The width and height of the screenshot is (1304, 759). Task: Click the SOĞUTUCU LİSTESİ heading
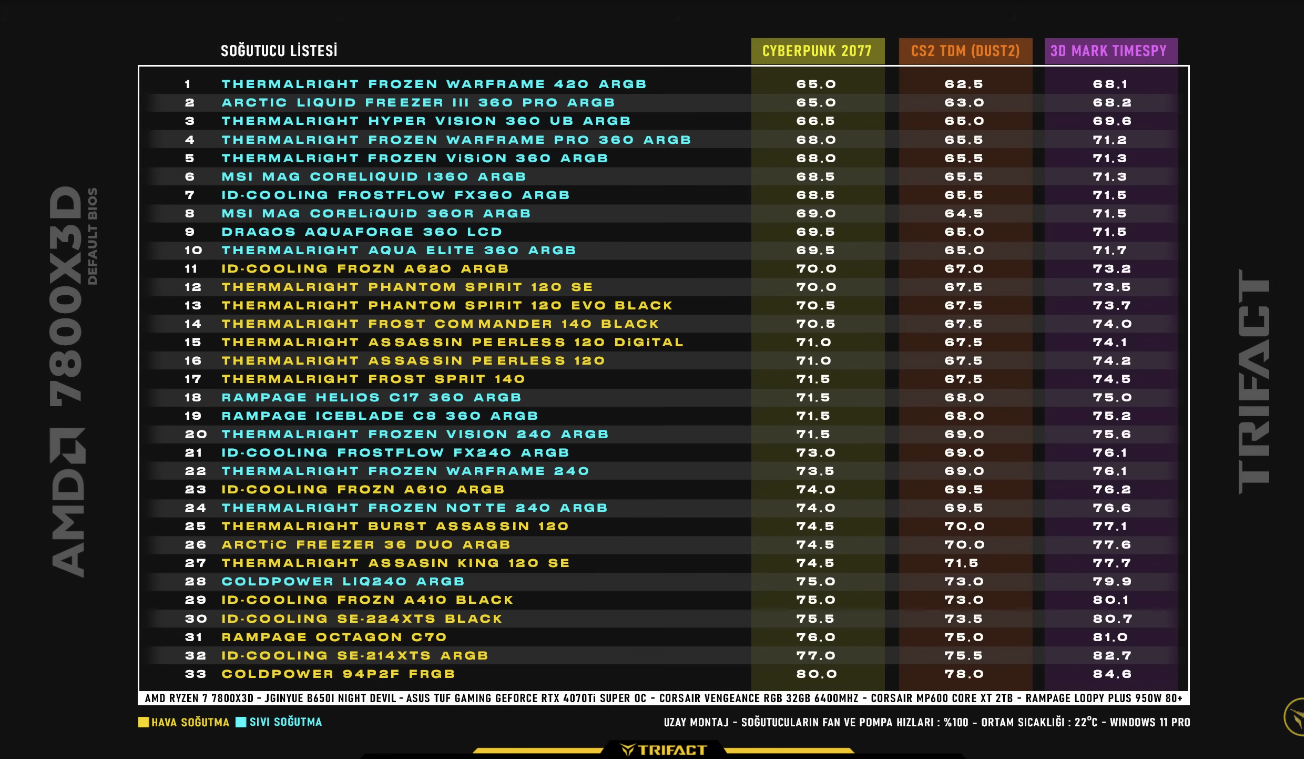point(279,50)
